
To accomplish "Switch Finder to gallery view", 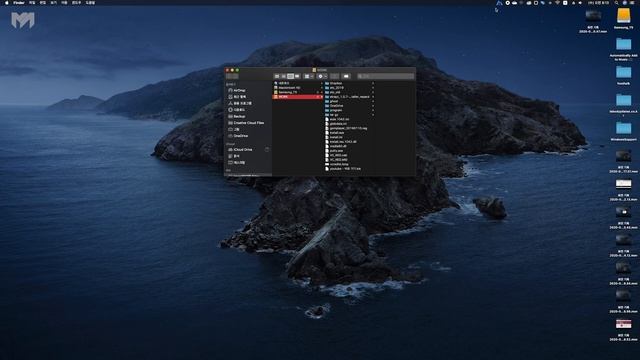I will pyautogui.click(x=297, y=76).
